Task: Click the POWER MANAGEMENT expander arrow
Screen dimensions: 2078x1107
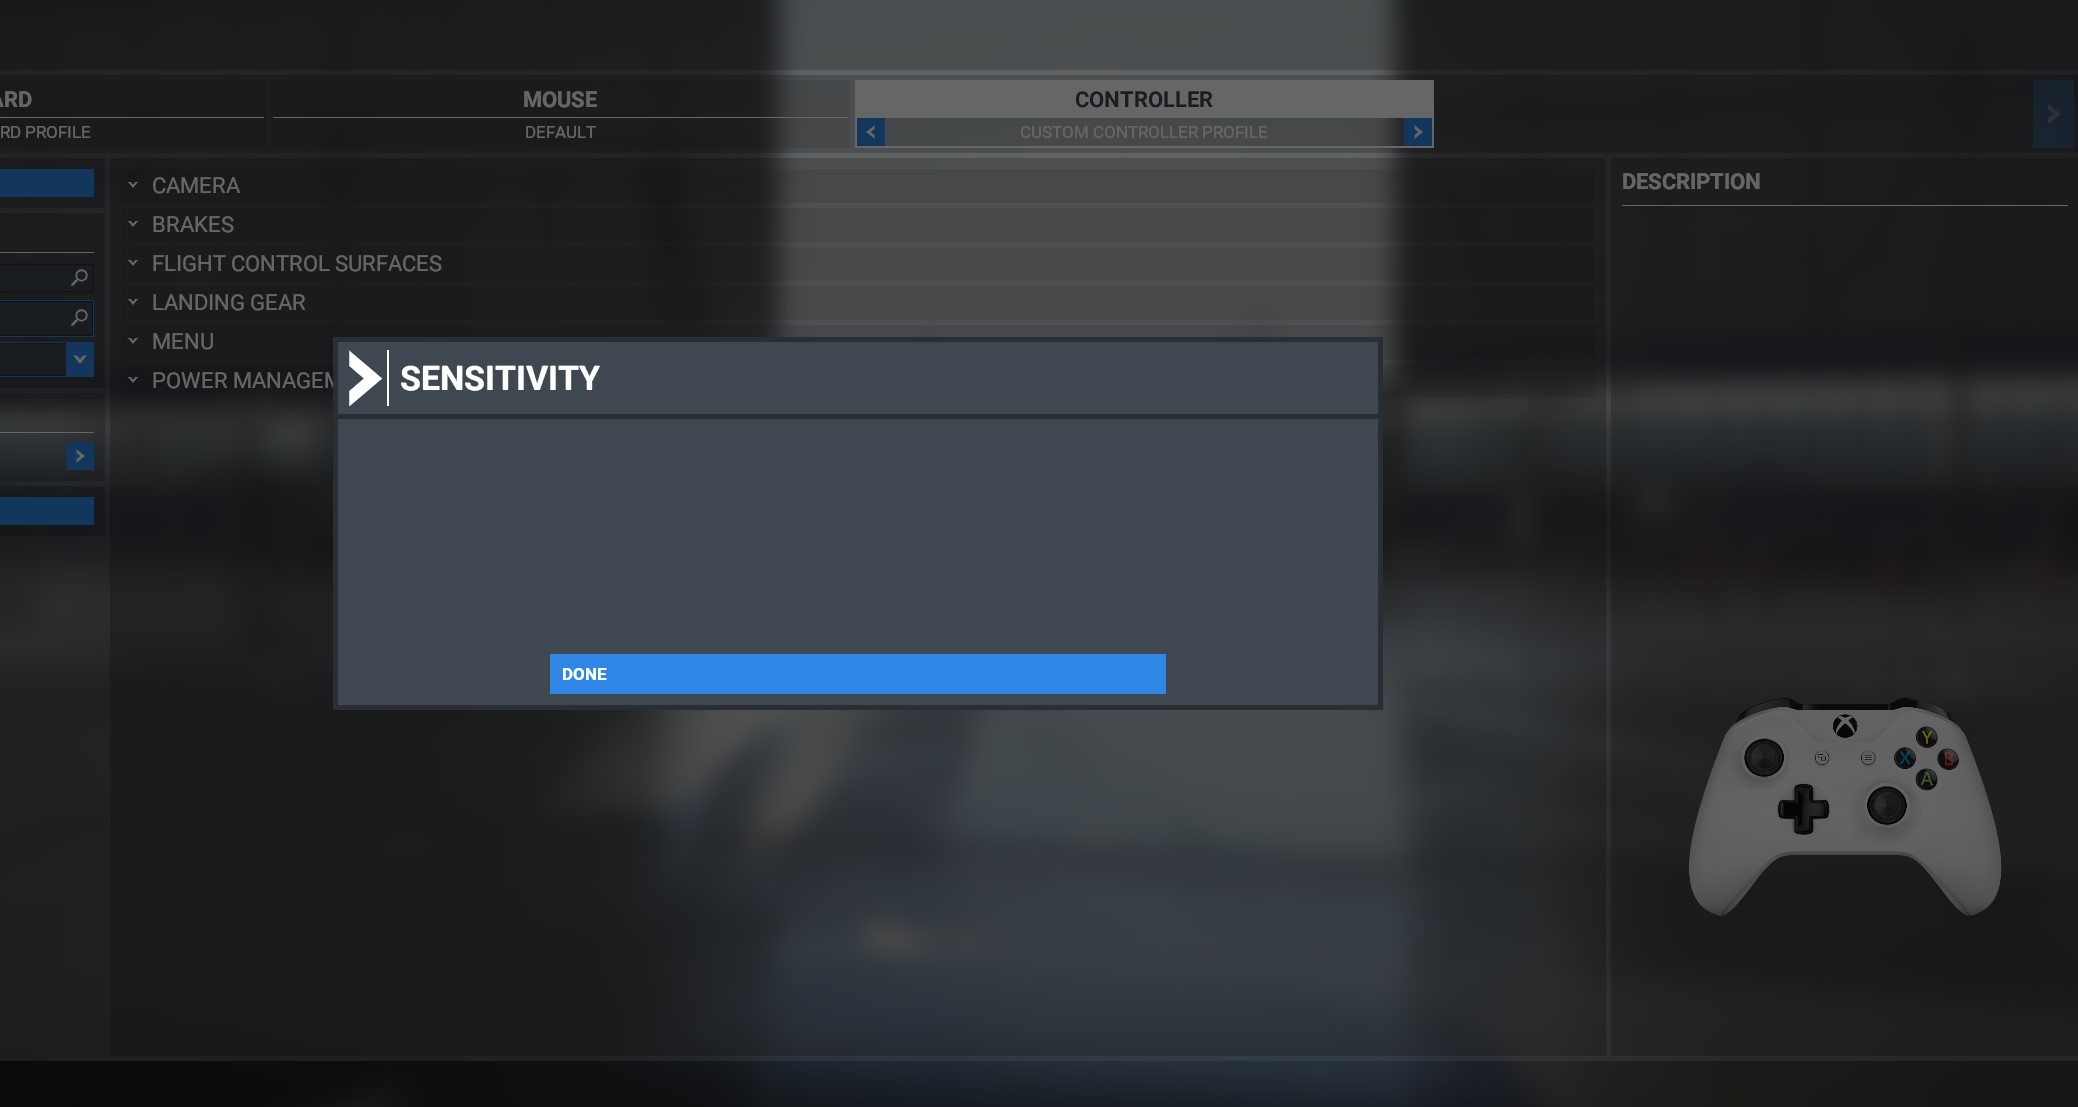Action: pyautogui.click(x=132, y=381)
